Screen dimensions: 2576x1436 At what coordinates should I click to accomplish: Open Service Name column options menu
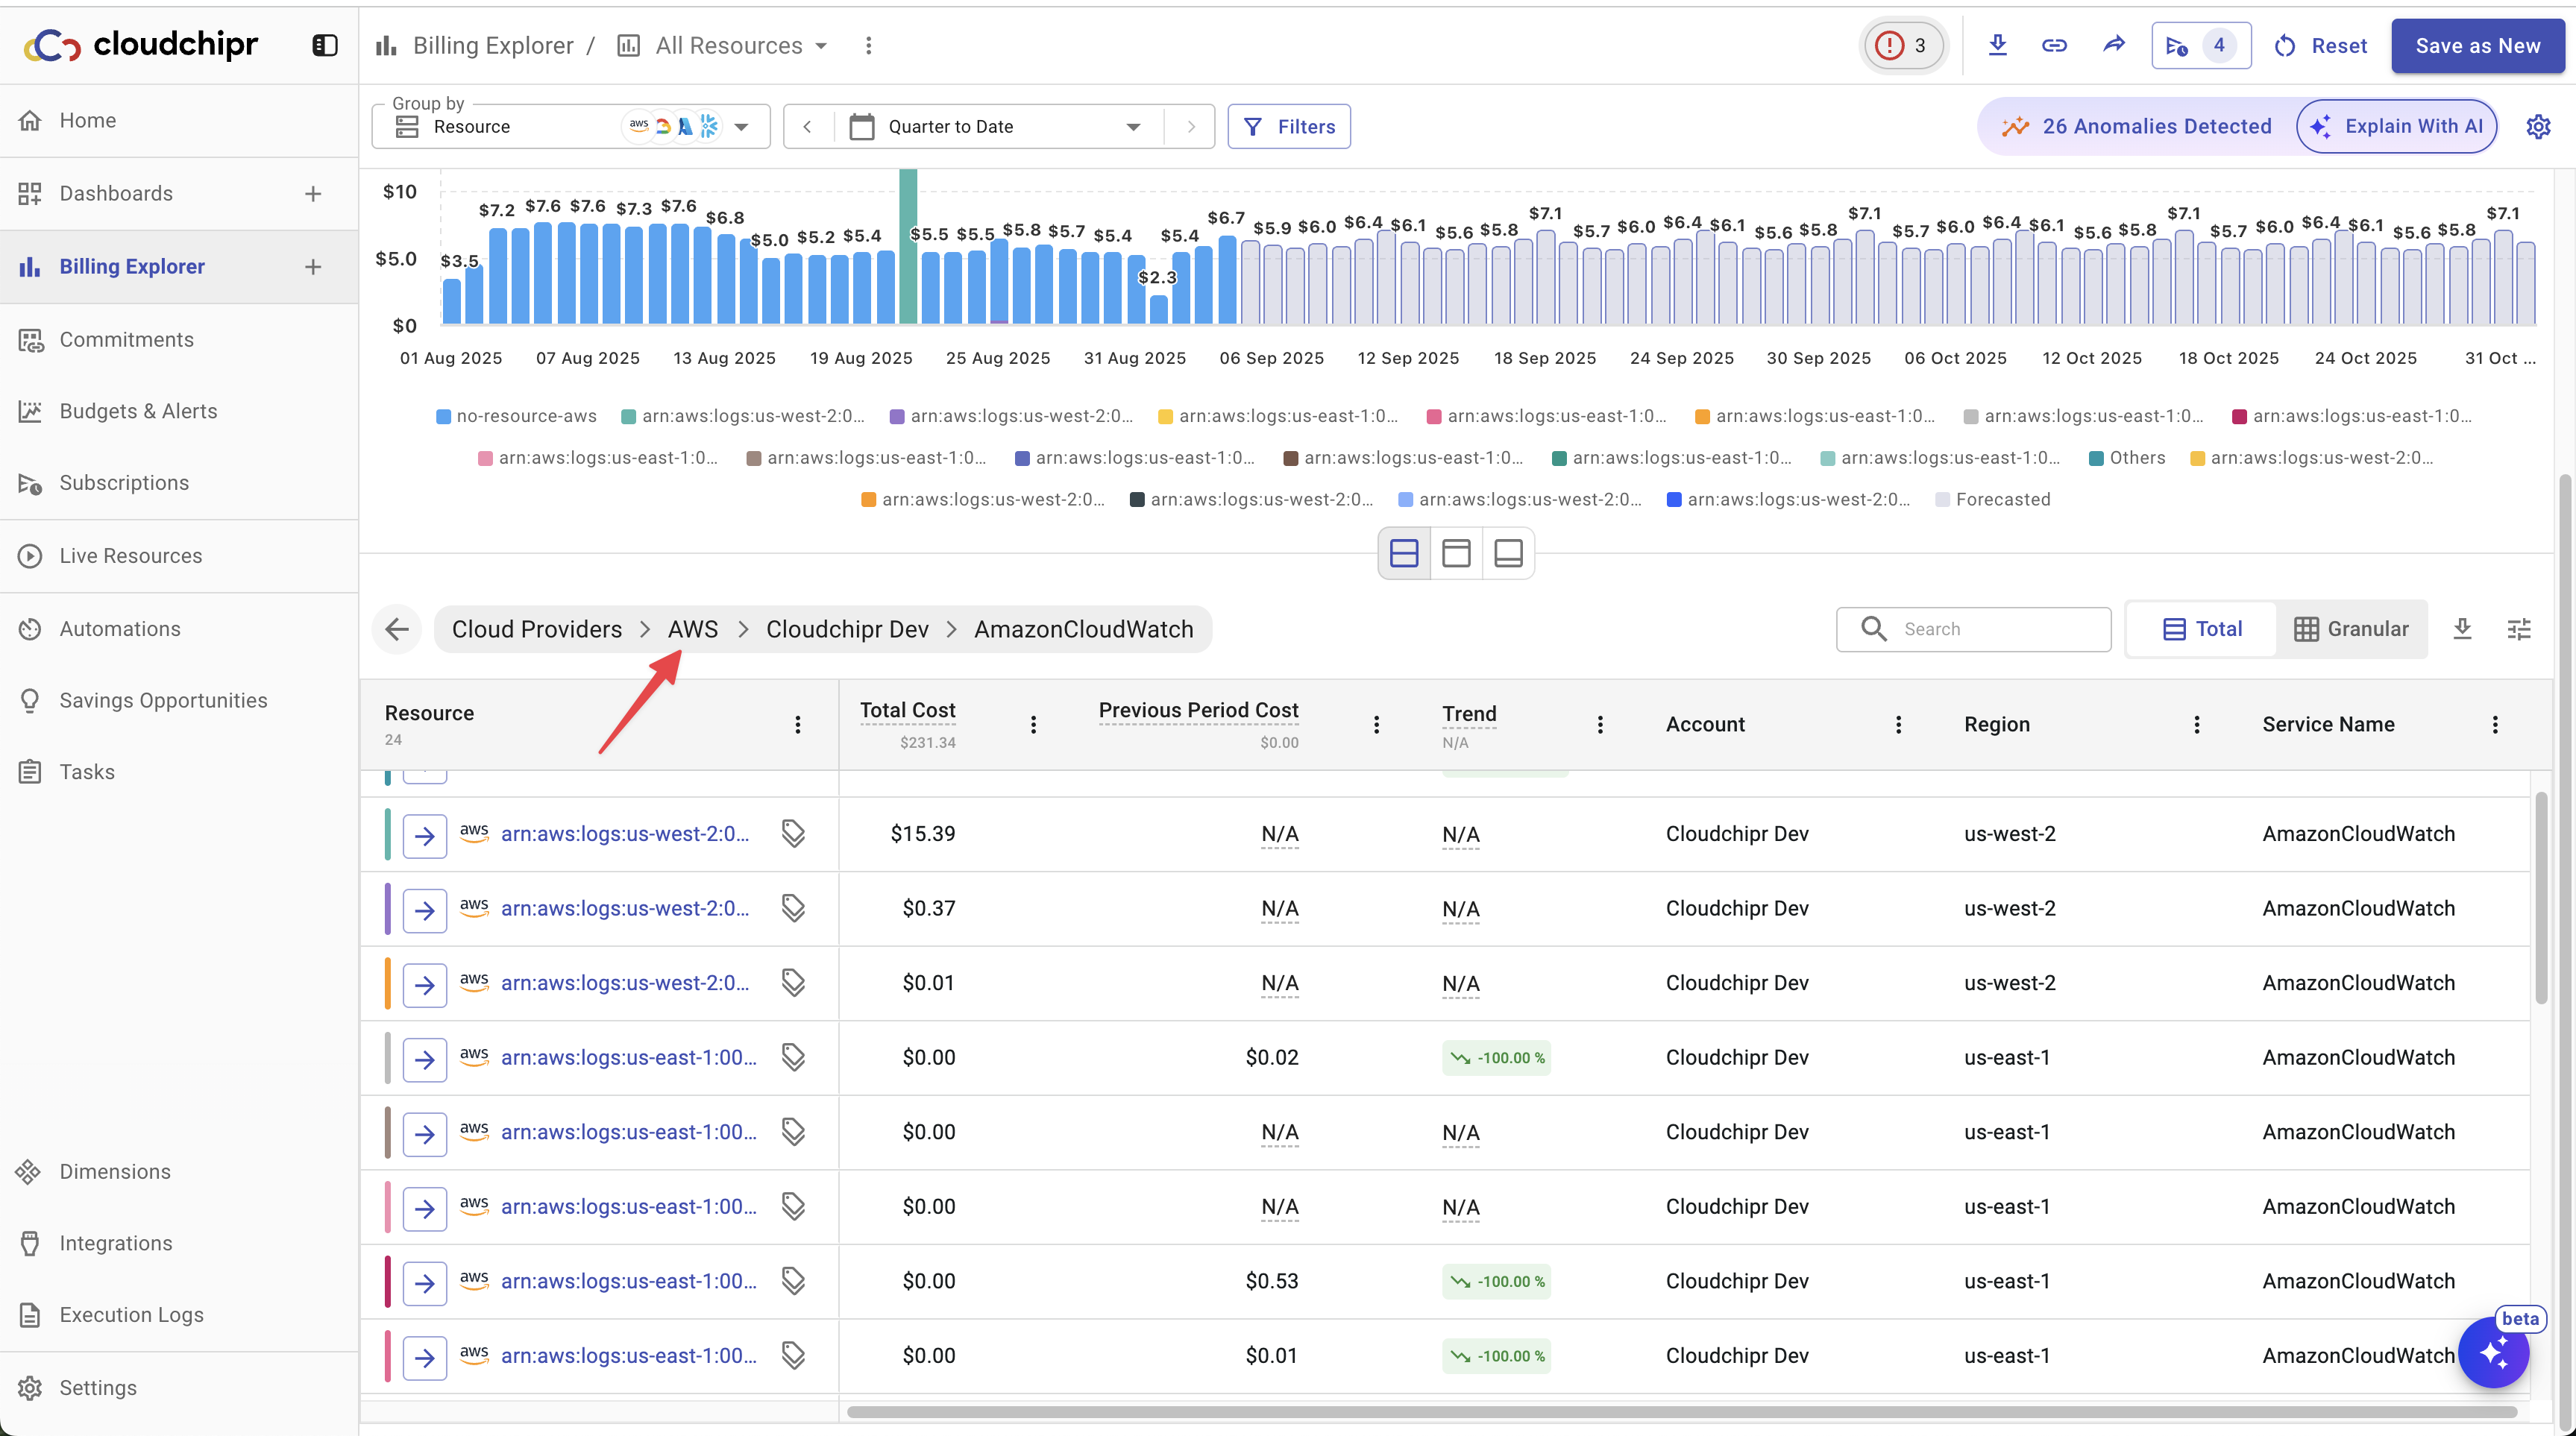2494,724
